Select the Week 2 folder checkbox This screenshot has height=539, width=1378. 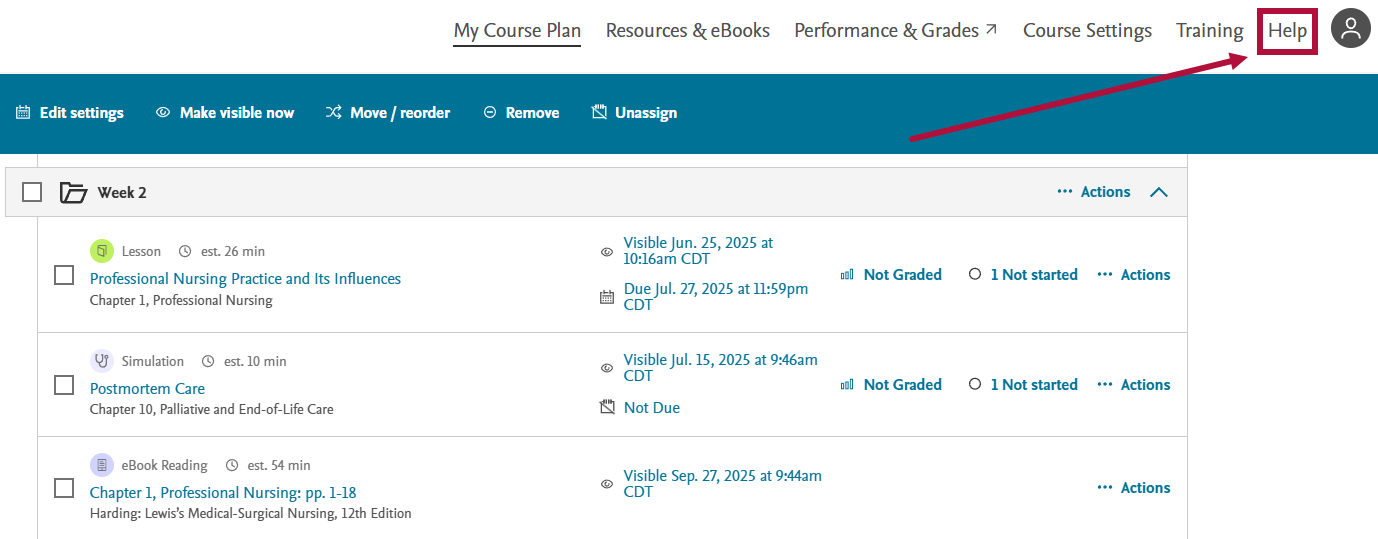32,192
